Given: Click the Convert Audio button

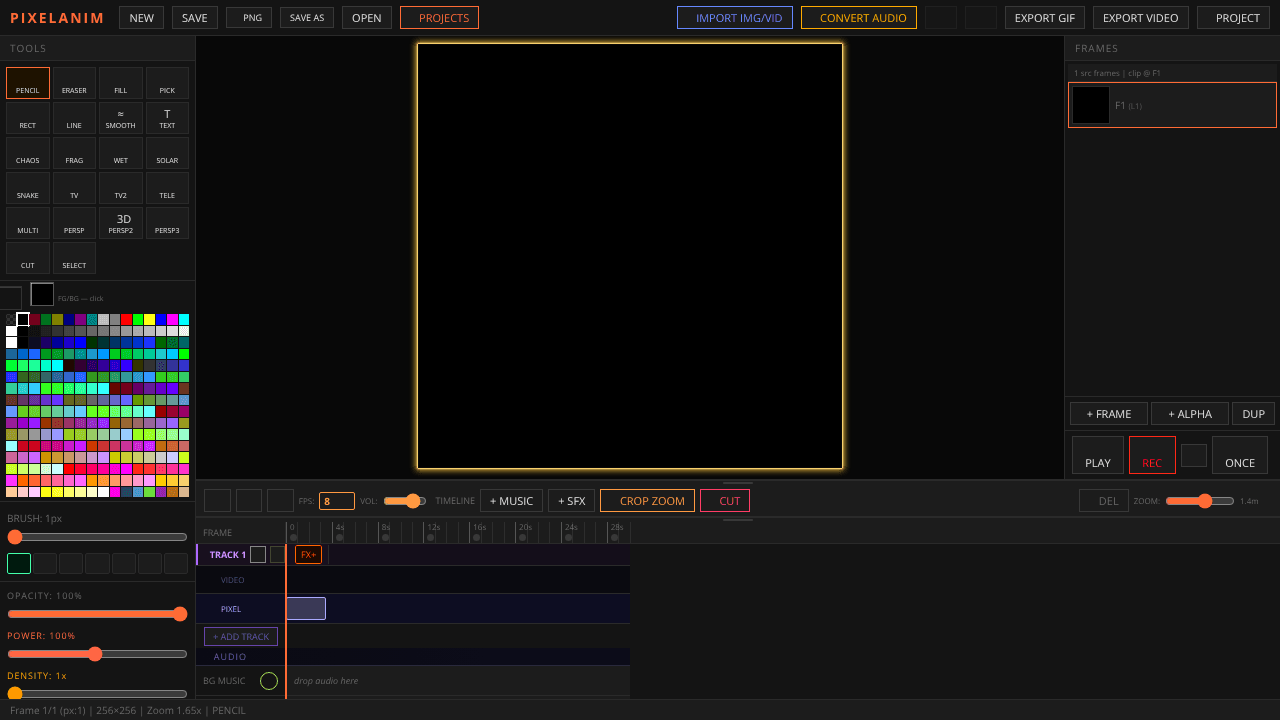Looking at the screenshot, I should click(x=859, y=17).
